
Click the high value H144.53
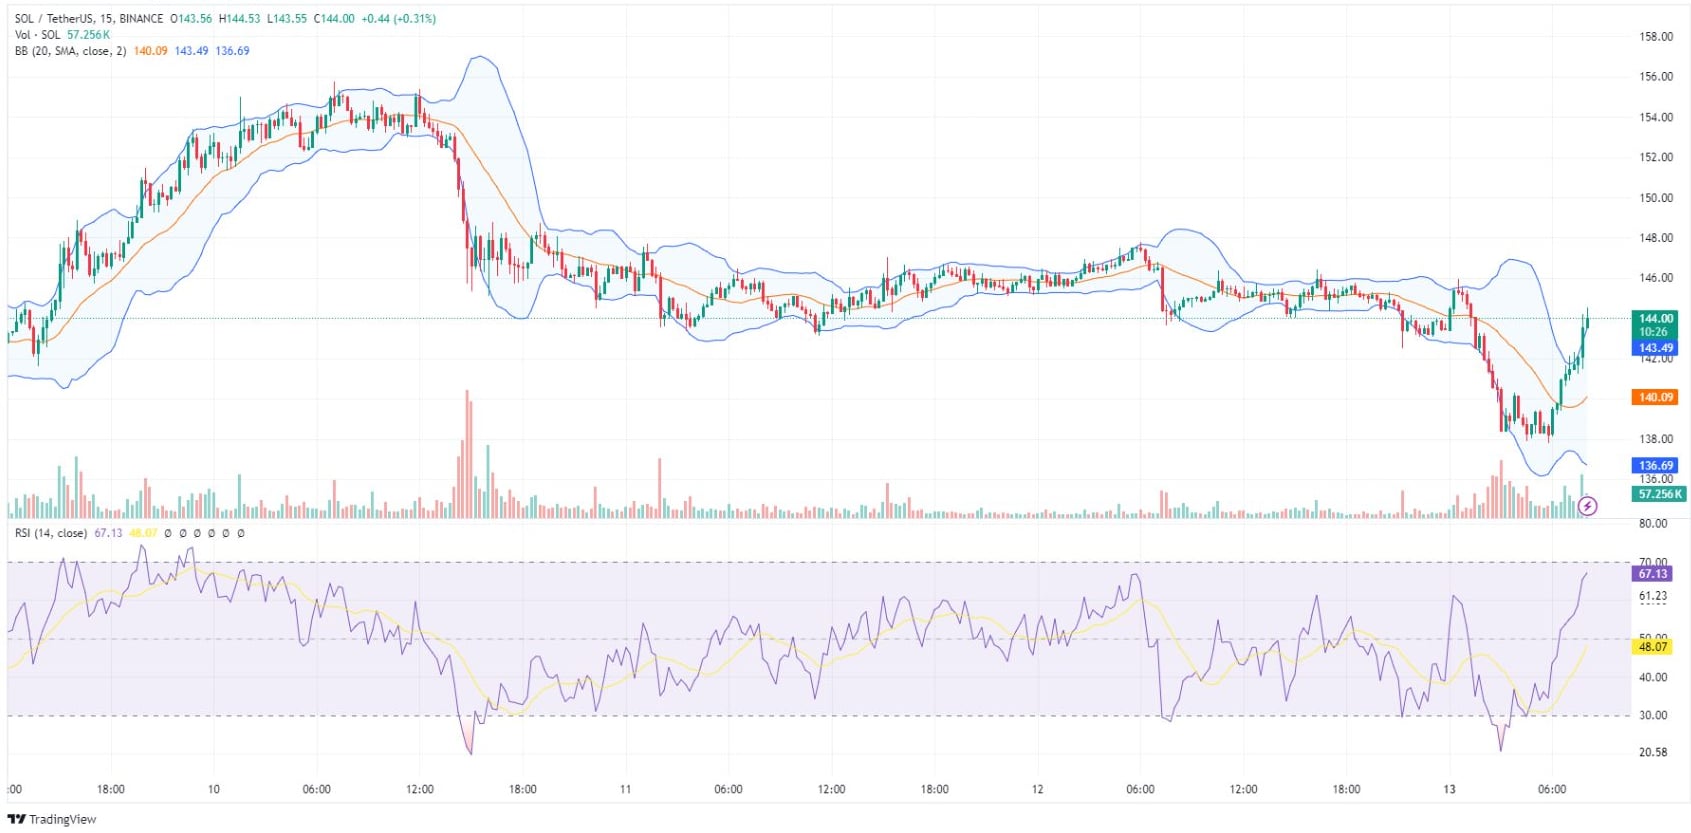click(x=240, y=19)
